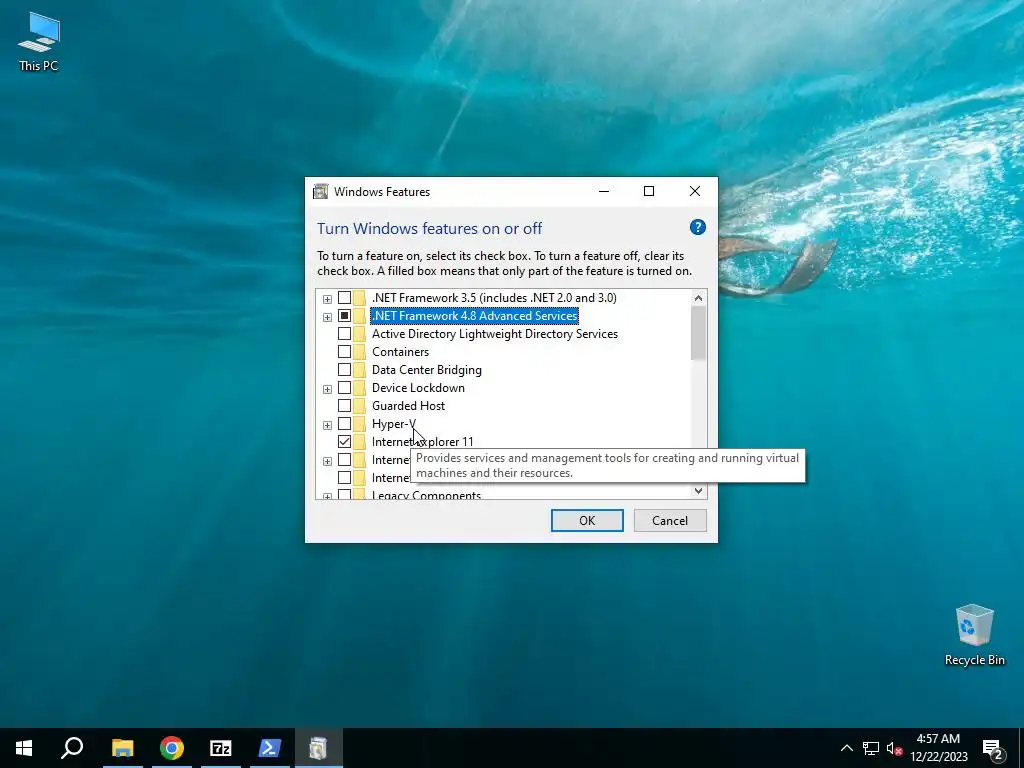Select .NET Framework 3.5 row text
The height and width of the screenshot is (768, 1024).
coord(494,298)
